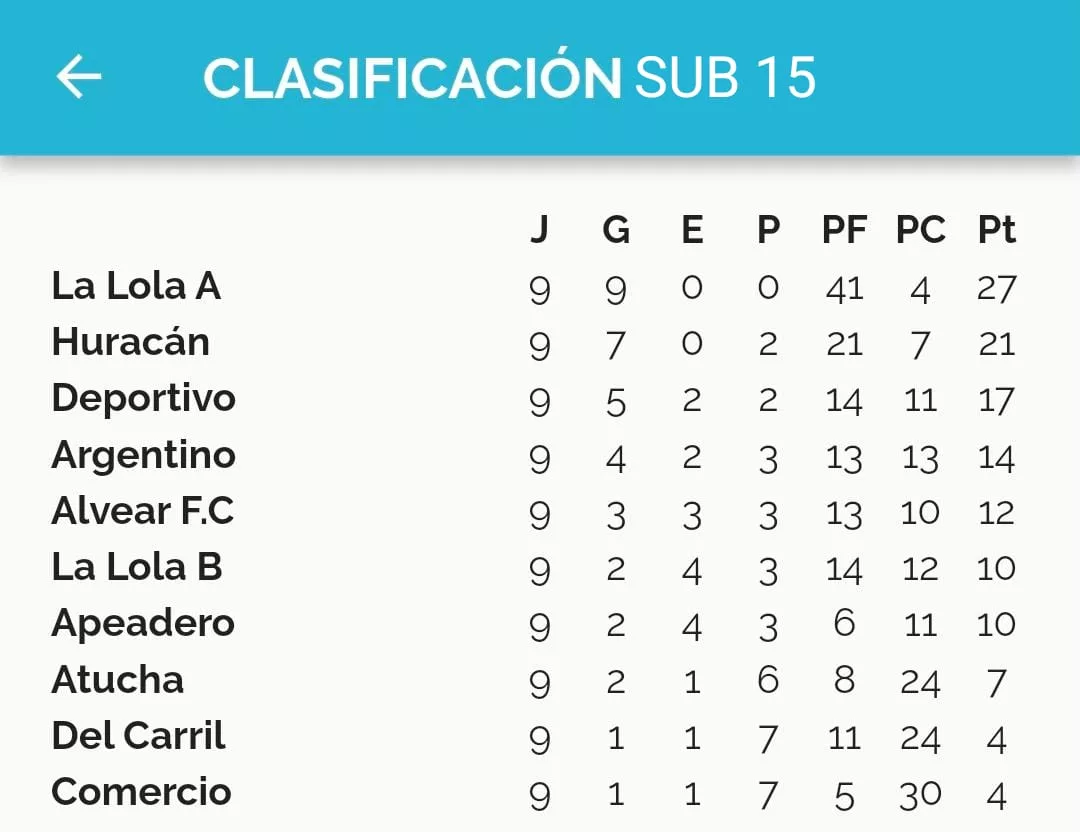1080x832 pixels.
Task: Tap the Argentino team name
Action: [144, 455]
